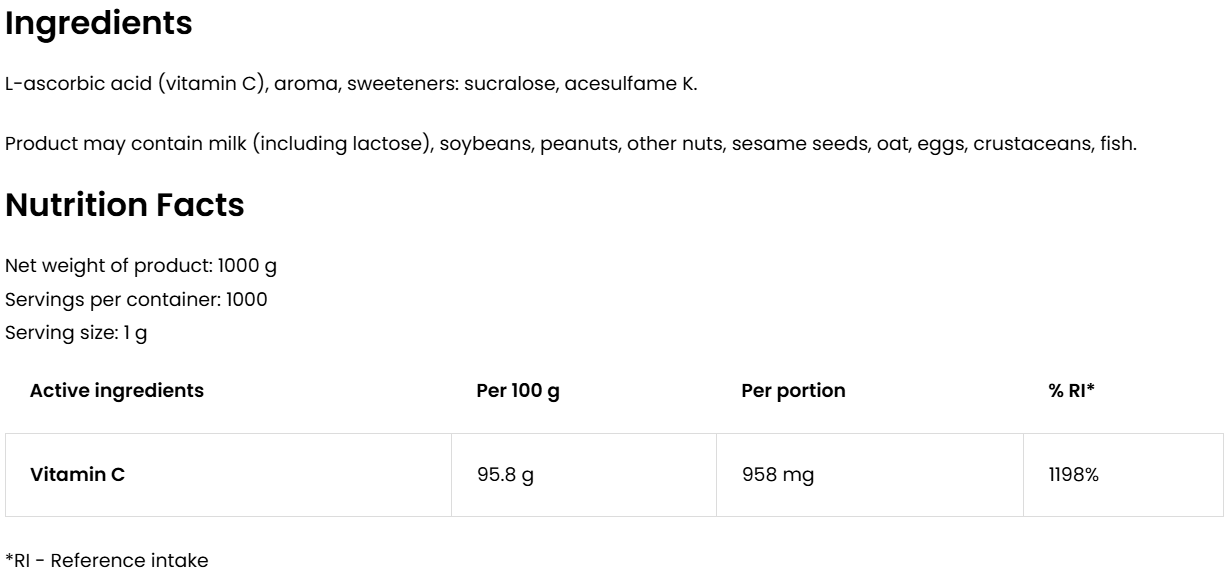Click the Servings per container line
The image size is (1228, 575).
(136, 299)
